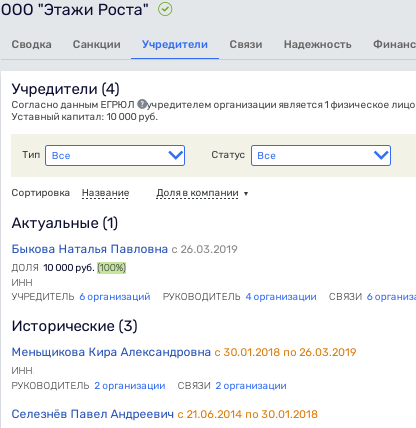Expand the Статус dropdown
This screenshot has width=416, height=428.
321,155
